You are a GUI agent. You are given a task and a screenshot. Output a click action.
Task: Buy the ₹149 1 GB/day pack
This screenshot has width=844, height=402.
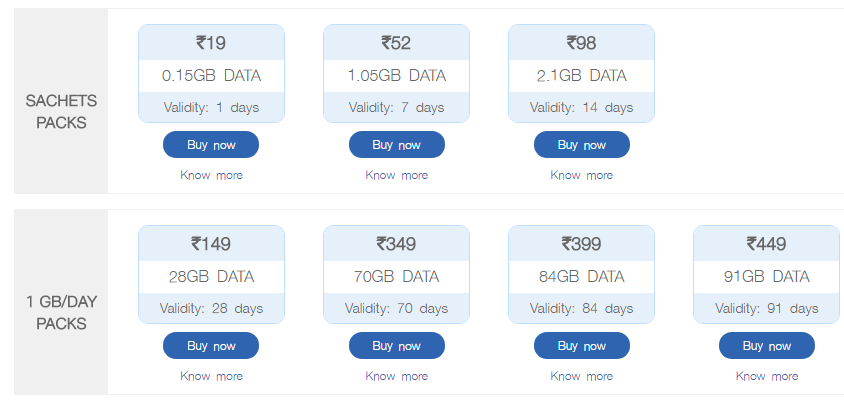point(211,345)
